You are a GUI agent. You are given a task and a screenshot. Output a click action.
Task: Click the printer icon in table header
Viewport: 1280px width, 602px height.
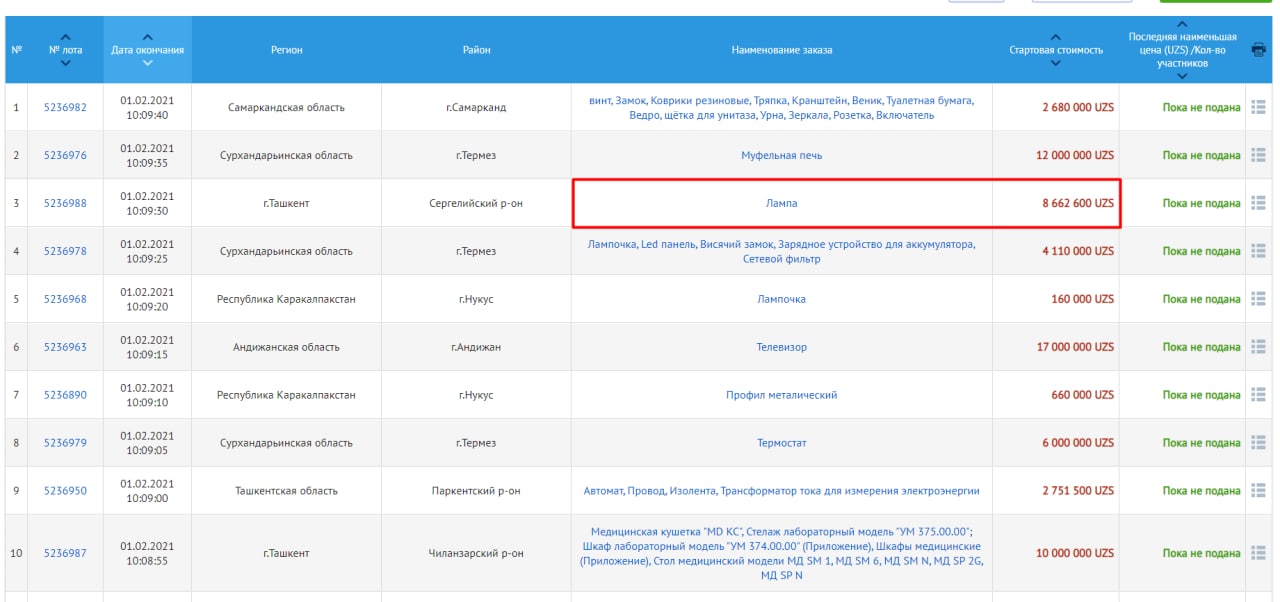click(x=1258, y=50)
